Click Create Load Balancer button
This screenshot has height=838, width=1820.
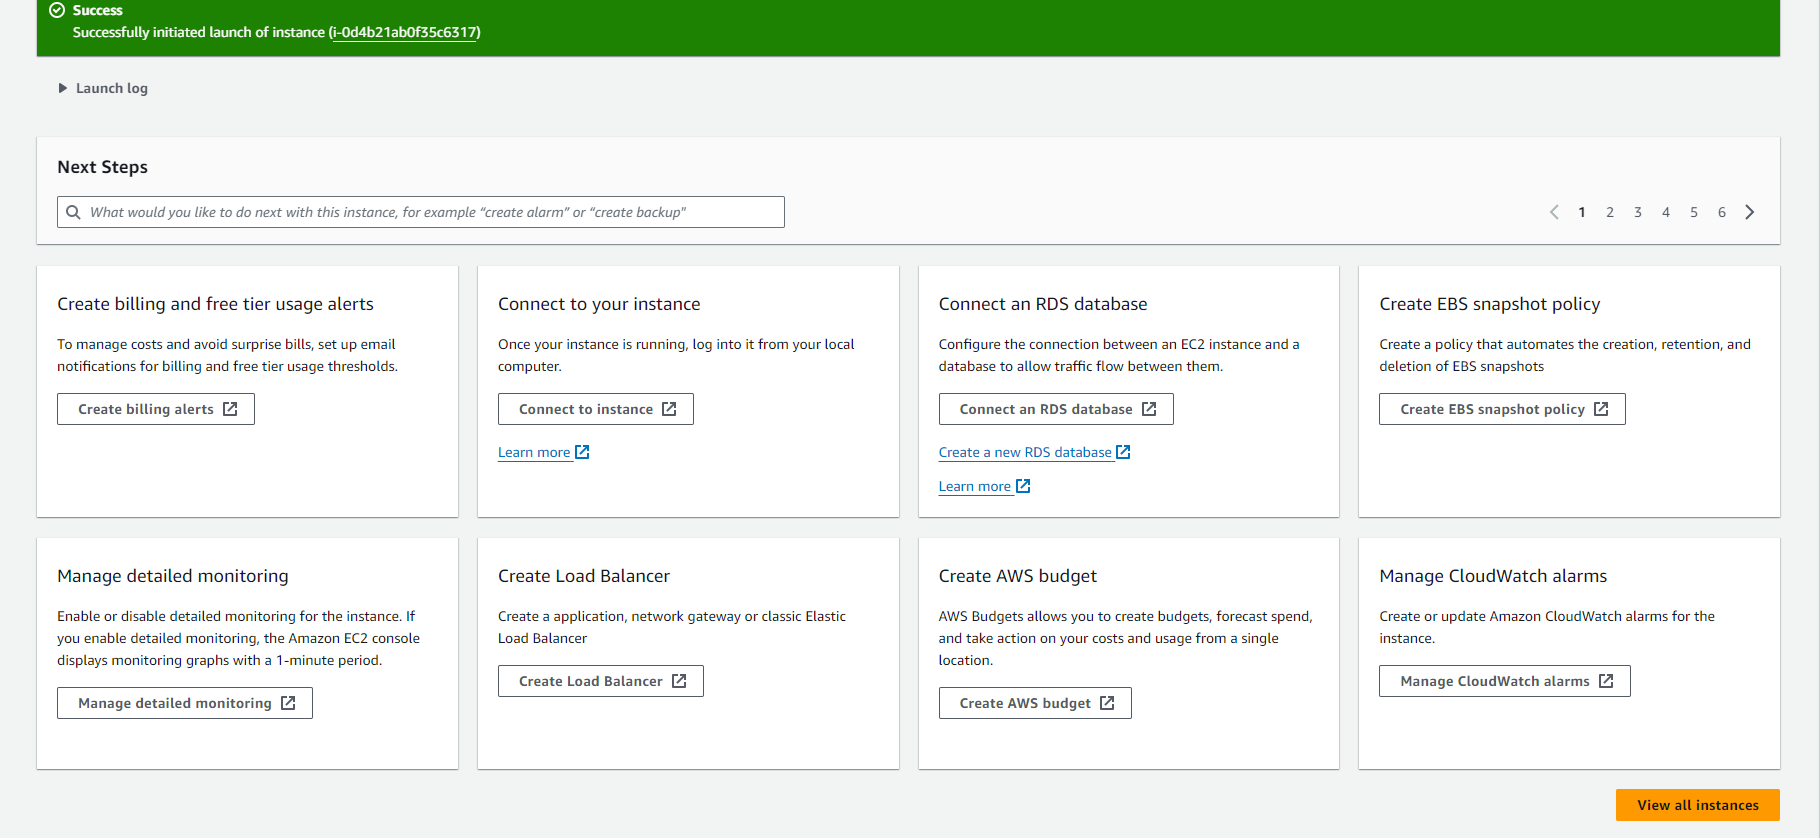point(601,681)
